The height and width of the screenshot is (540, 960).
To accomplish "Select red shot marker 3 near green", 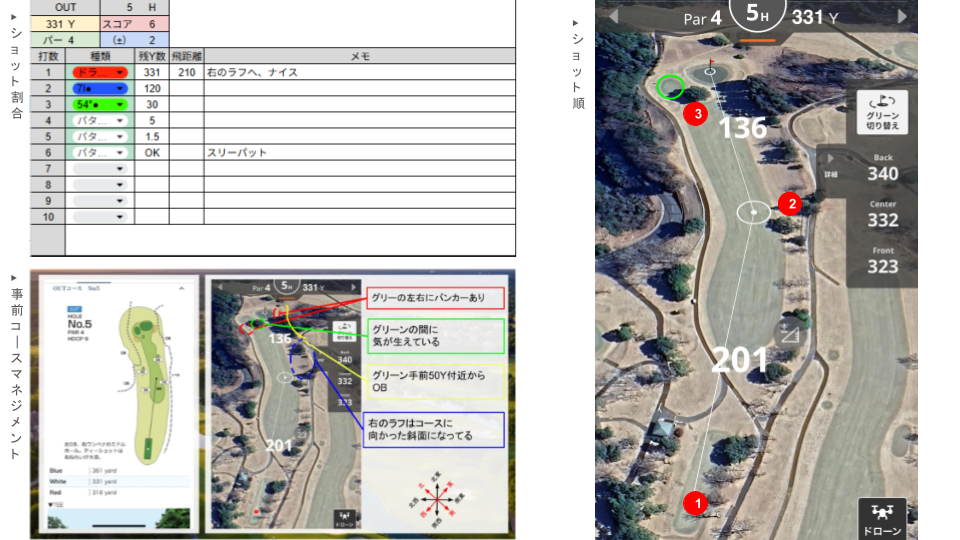I will tap(700, 114).
